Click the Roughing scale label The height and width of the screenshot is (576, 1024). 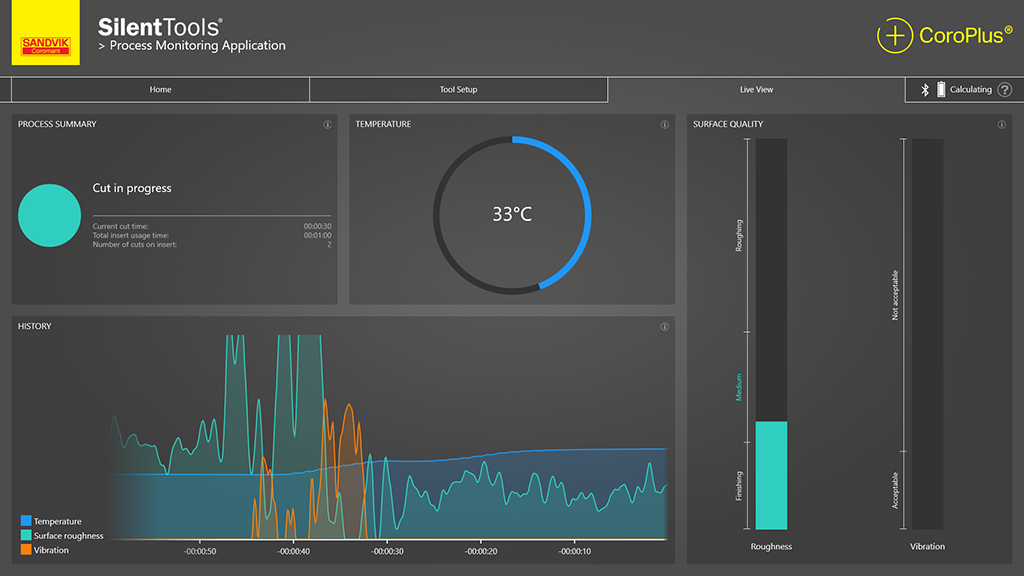pos(739,236)
